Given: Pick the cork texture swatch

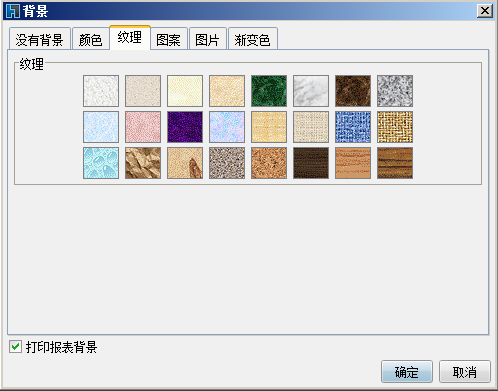Looking at the screenshot, I should click(x=269, y=163).
